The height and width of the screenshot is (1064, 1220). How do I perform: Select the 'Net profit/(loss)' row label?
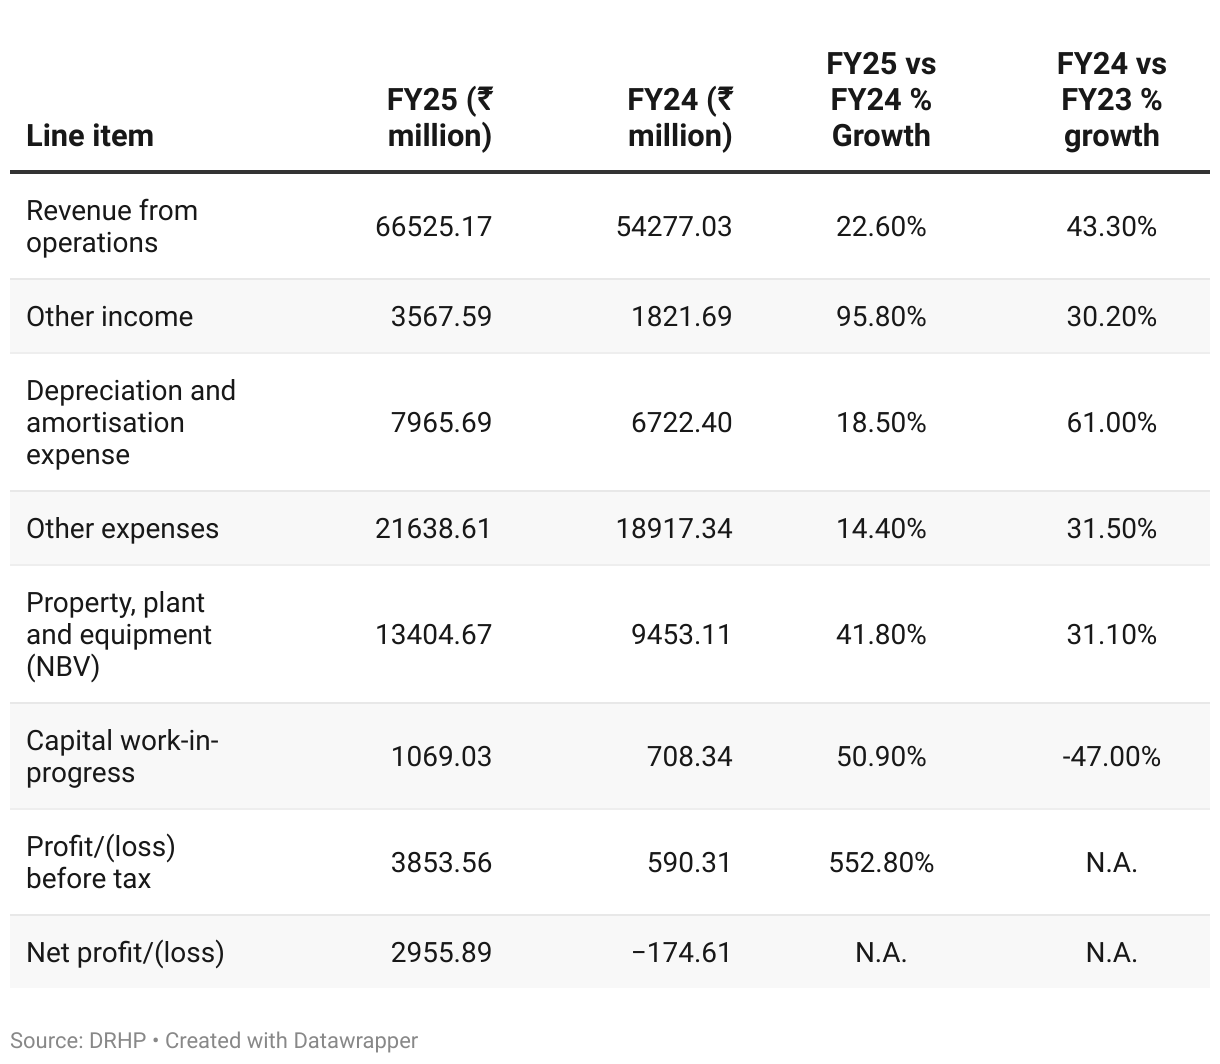[125, 953]
